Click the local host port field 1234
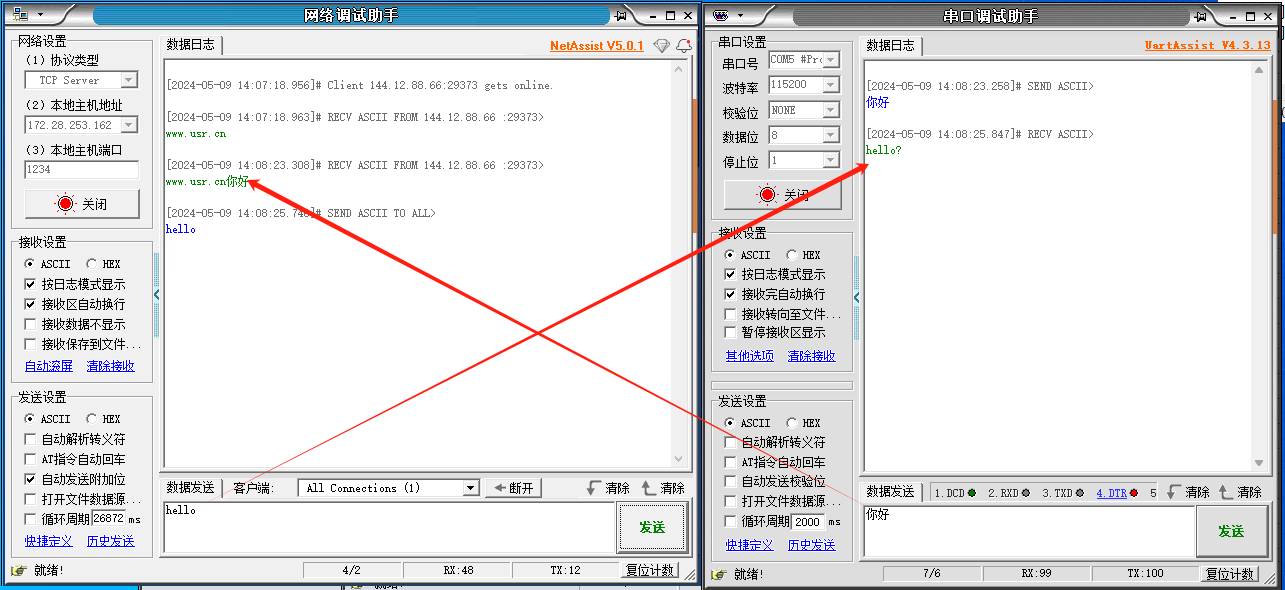The height and width of the screenshot is (590, 1285). pos(80,170)
